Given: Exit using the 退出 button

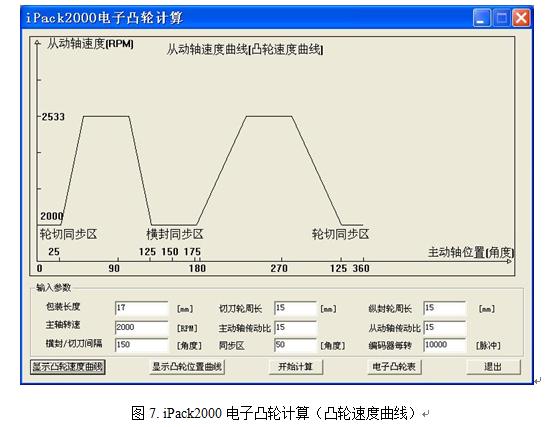Looking at the screenshot, I should (x=493, y=367).
